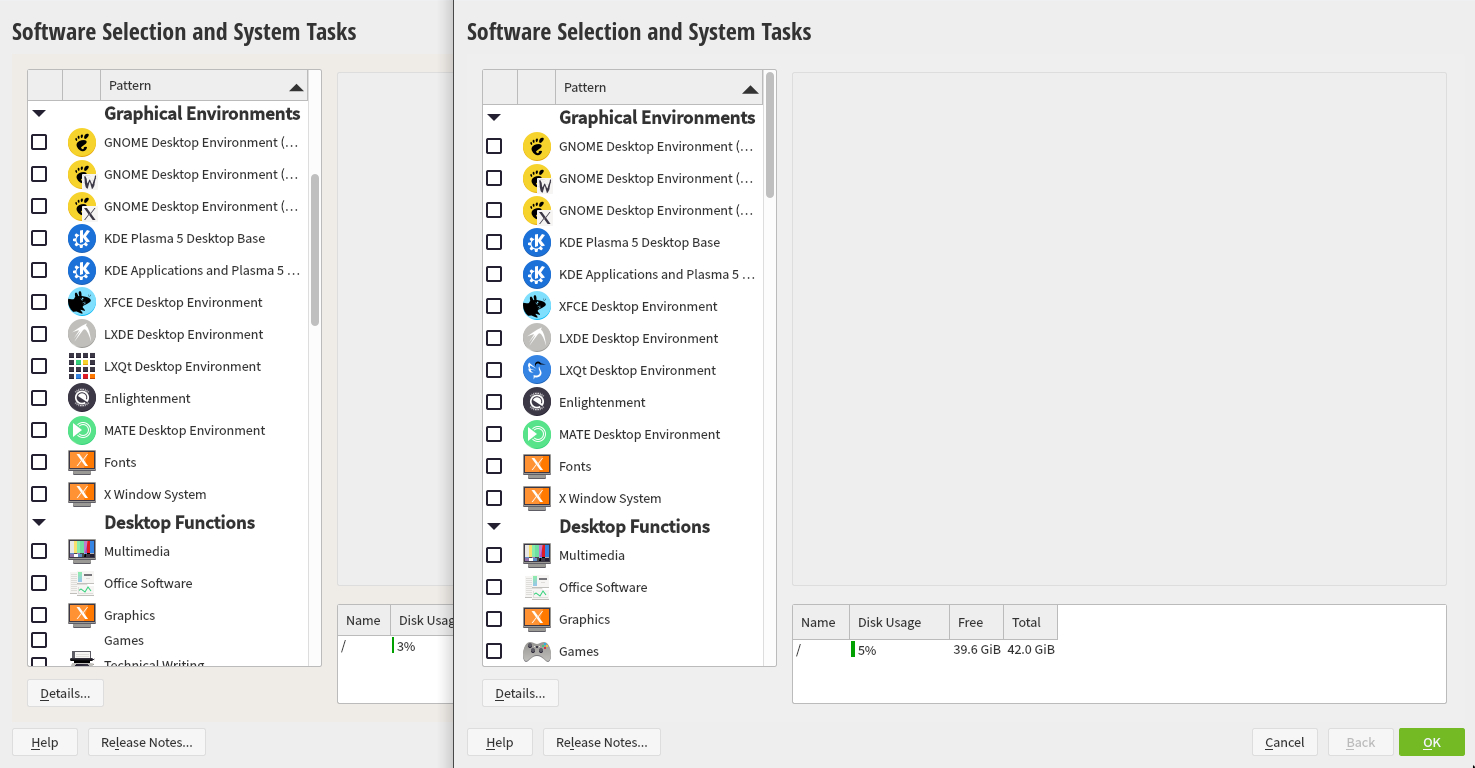The width and height of the screenshot is (1475, 768).
Task: Click KDE Plasma 5 Desktop Base icon, left dialog
Action: point(82,238)
